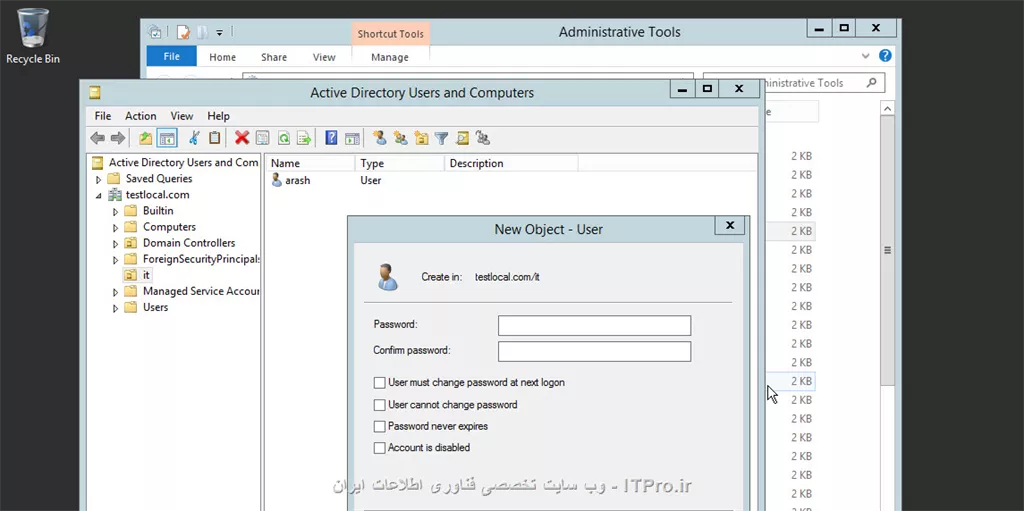Click the Back arrow in ADUC toolbar
The height and width of the screenshot is (511, 1024).
point(97,138)
